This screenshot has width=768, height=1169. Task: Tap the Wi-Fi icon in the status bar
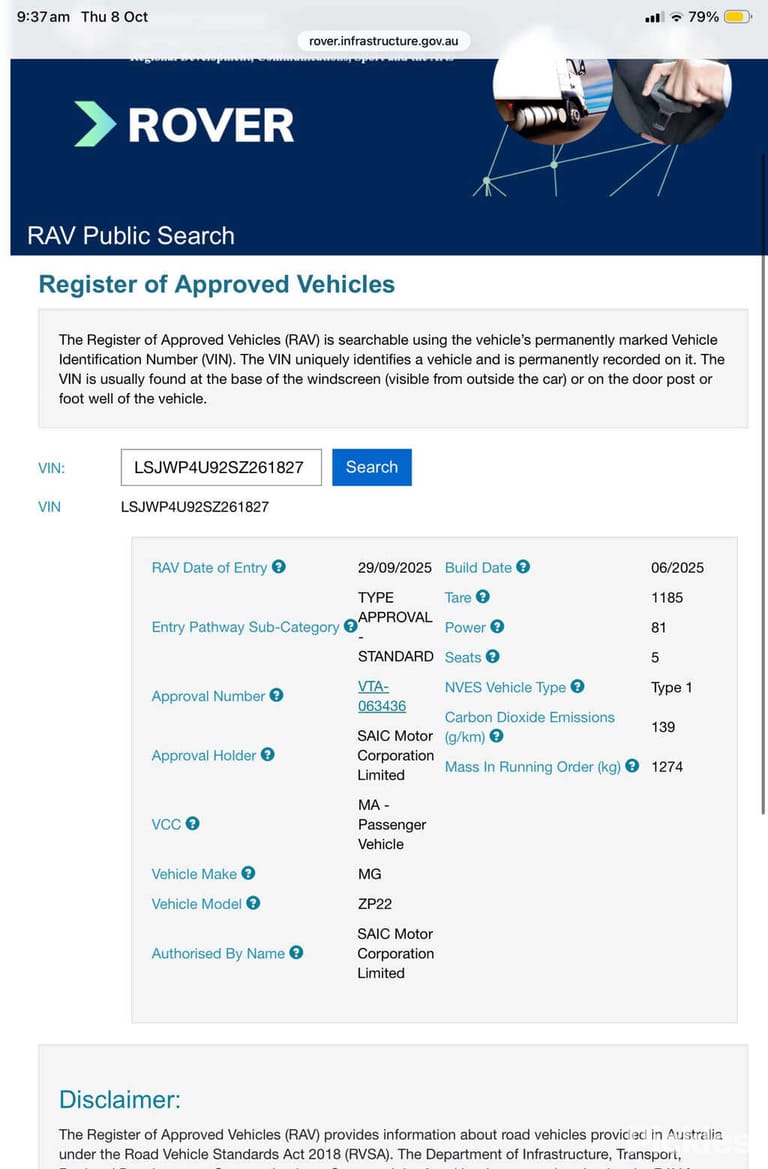click(676, 16)
